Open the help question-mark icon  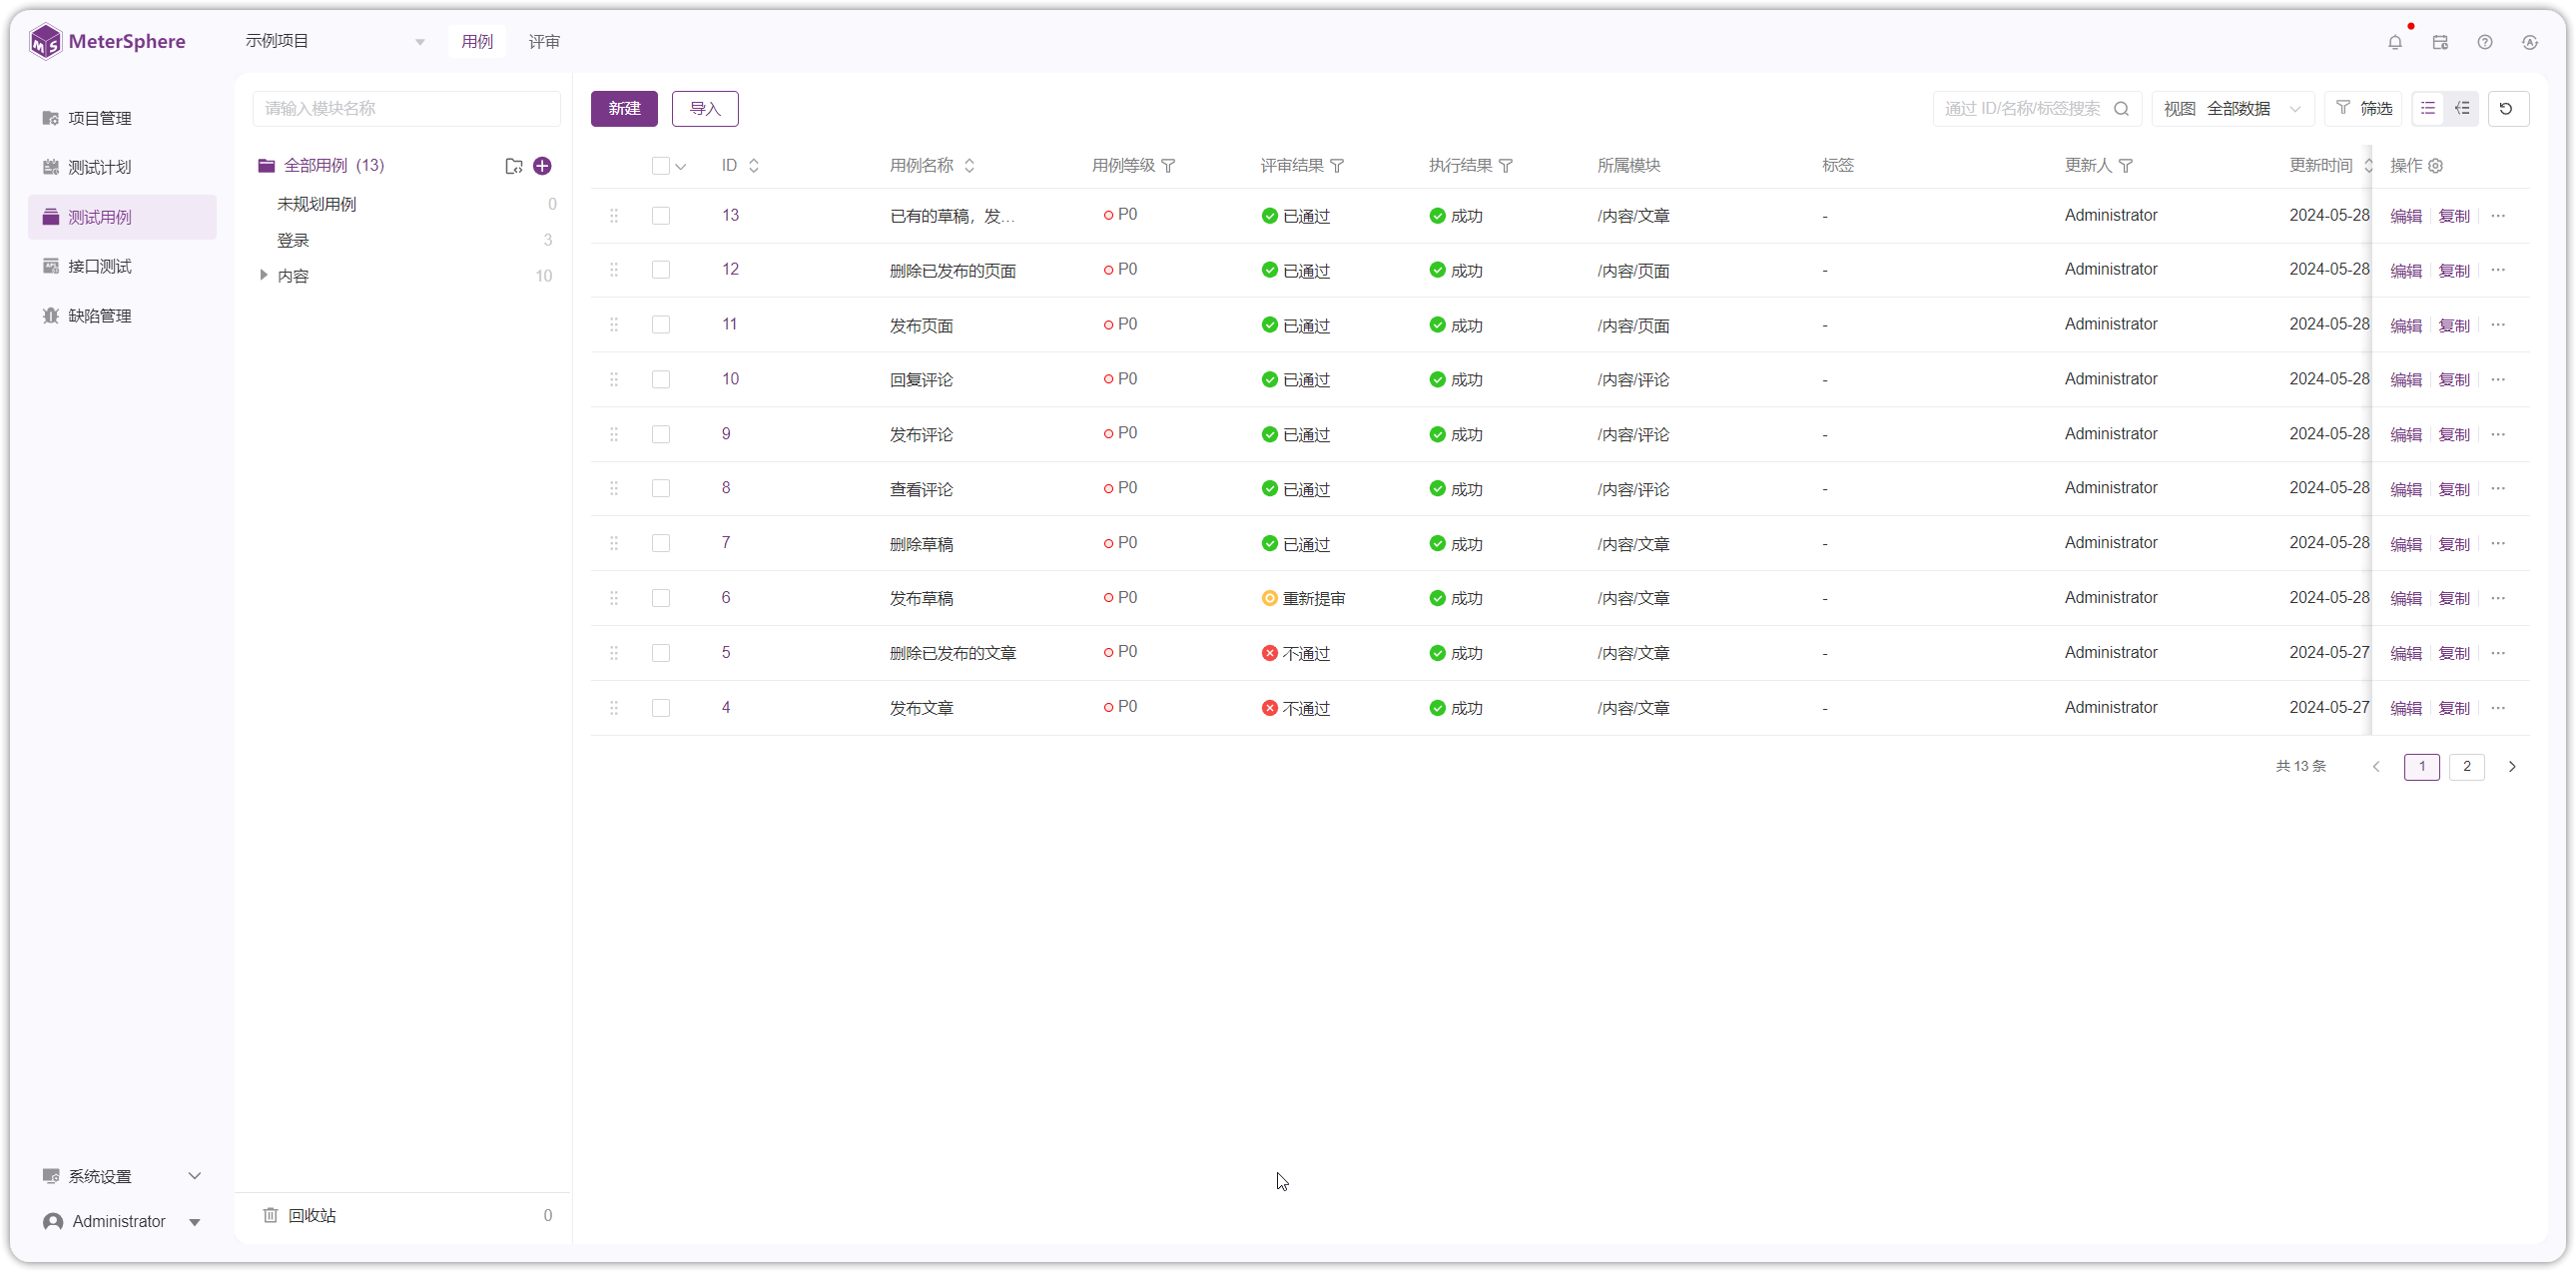click(2485, 42)
